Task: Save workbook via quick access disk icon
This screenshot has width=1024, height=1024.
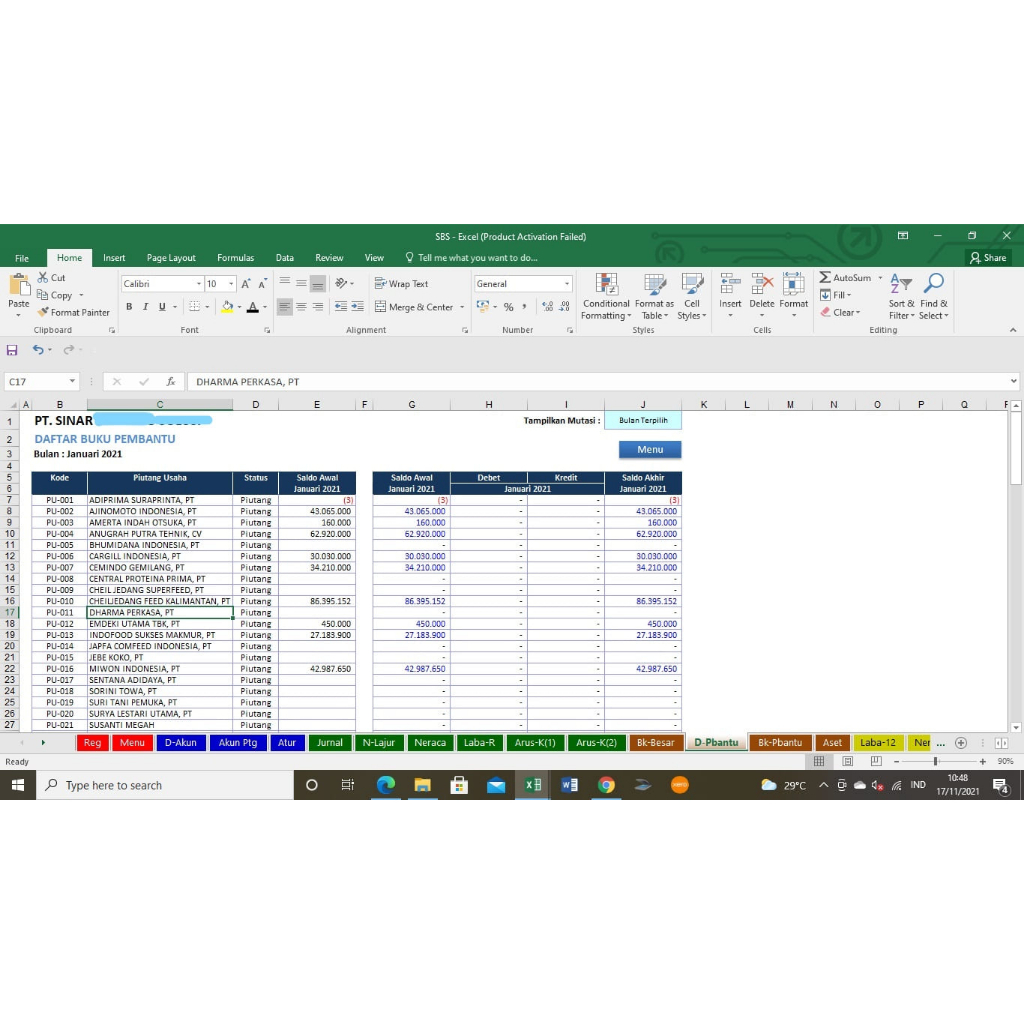Action: tap(12, 350)
